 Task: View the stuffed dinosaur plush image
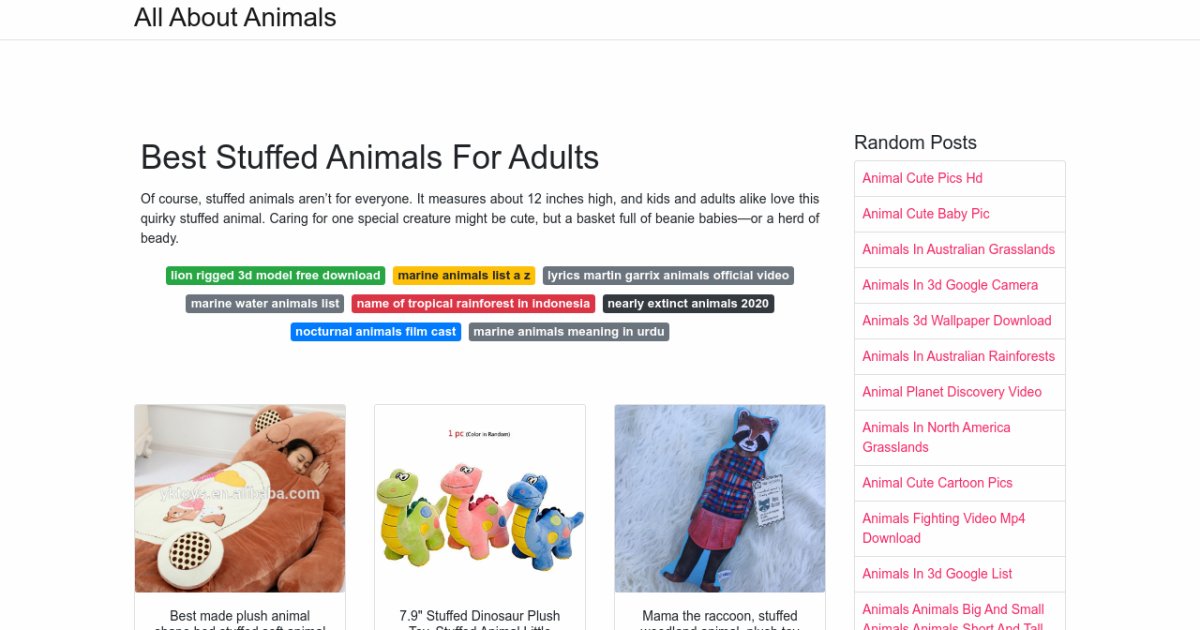[480, 498]
